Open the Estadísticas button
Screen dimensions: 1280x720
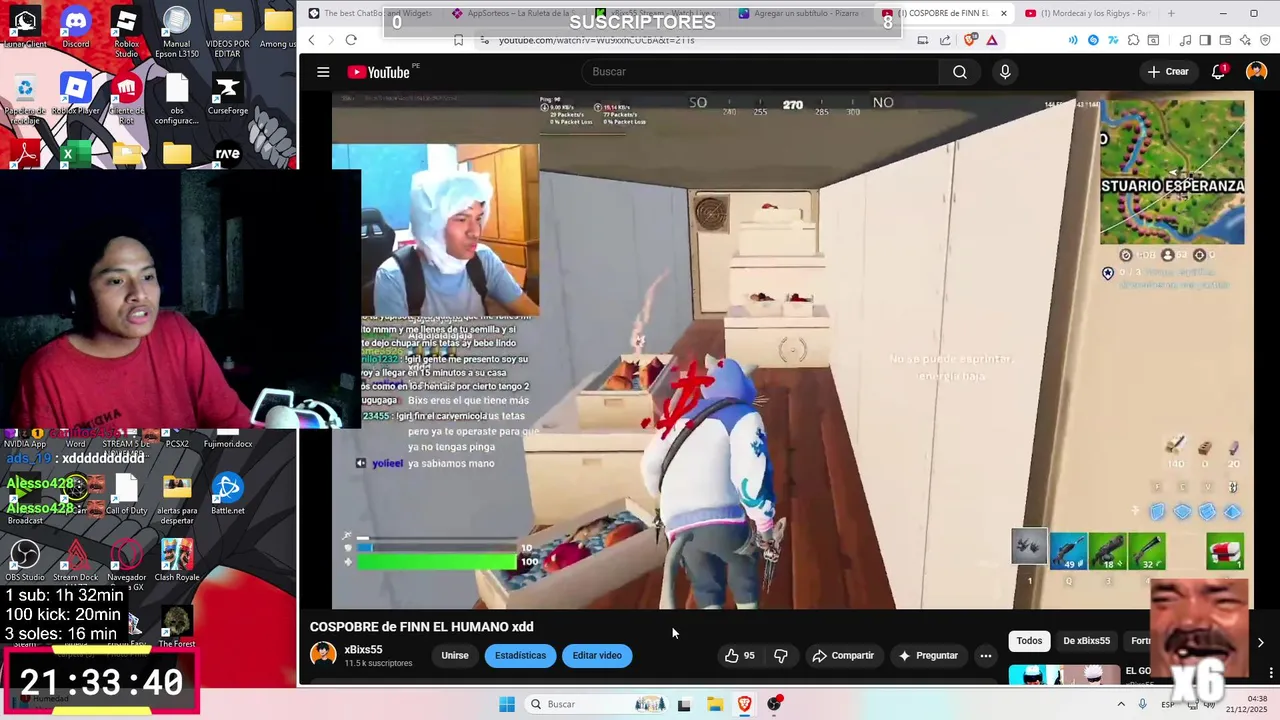(x=521, y=656)
